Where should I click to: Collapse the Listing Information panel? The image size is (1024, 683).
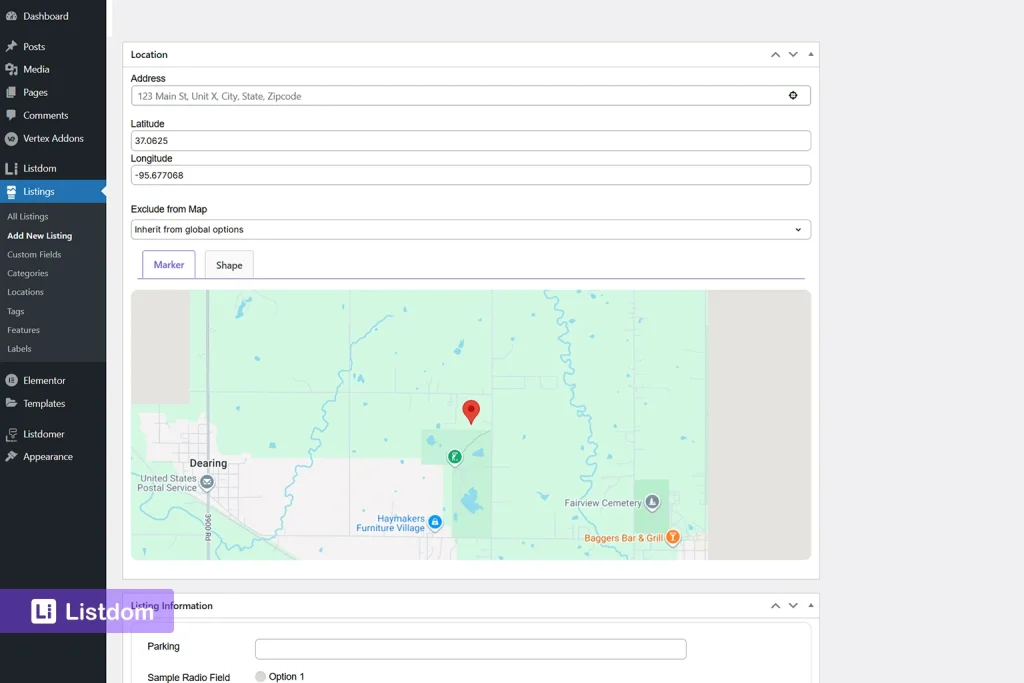coord(775,605)
